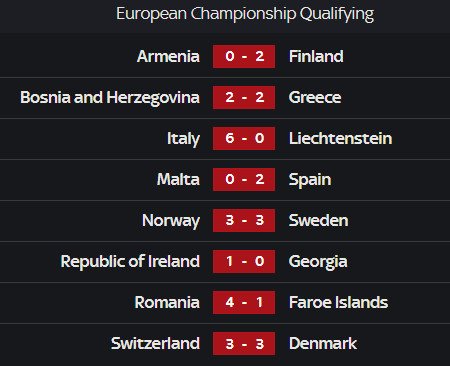Screen dimensions: 450x366
Task: Select the Faroe Islands team name
Action: [x=338, y=302]
